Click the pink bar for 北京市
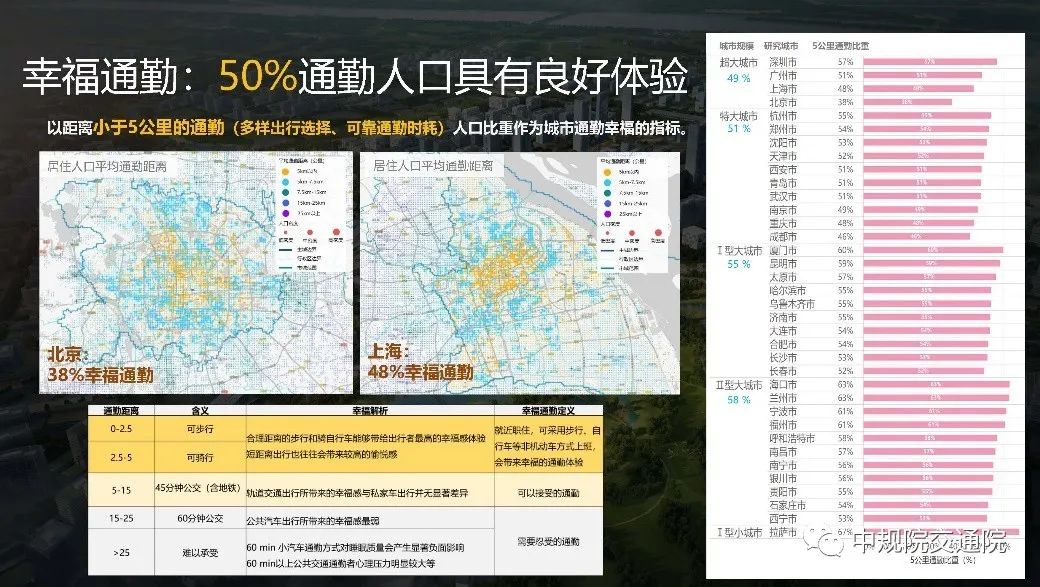The width and height of the screenshot is (1040, 587). click(x=907, y=102)
